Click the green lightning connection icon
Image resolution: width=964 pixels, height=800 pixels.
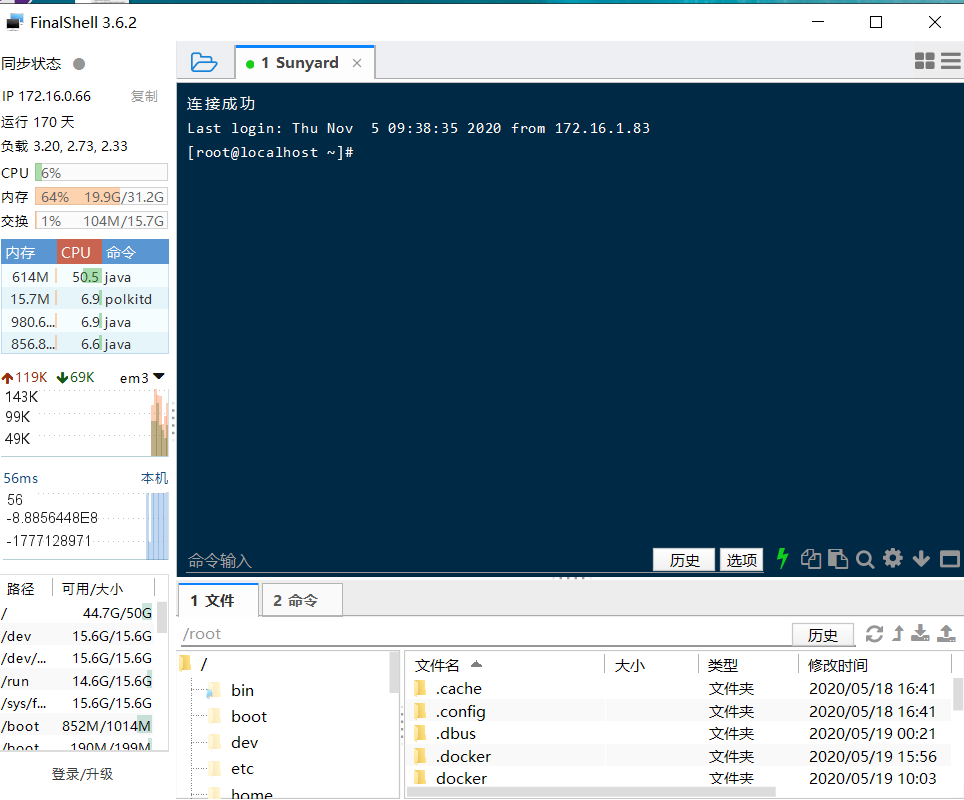(782, 559)
